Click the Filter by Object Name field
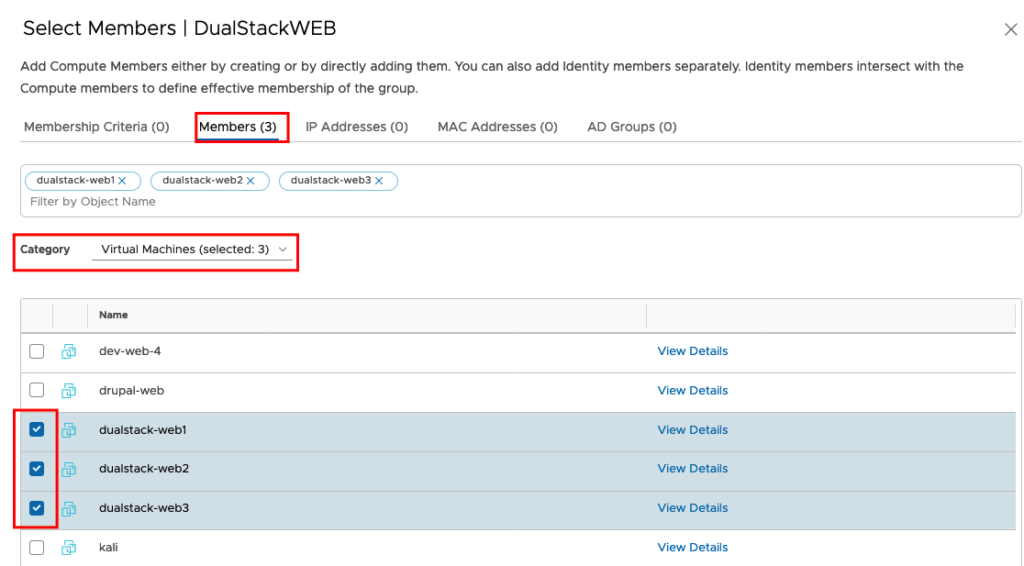 tap(520, 202)
